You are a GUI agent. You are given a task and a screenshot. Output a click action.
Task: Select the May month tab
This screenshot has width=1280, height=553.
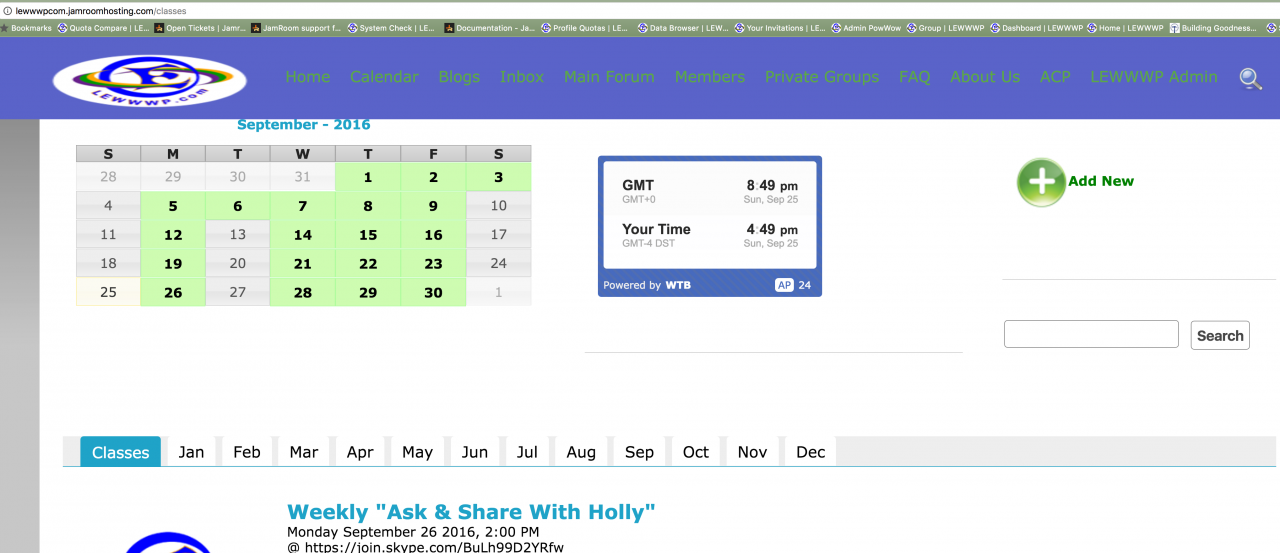(417, 452)
